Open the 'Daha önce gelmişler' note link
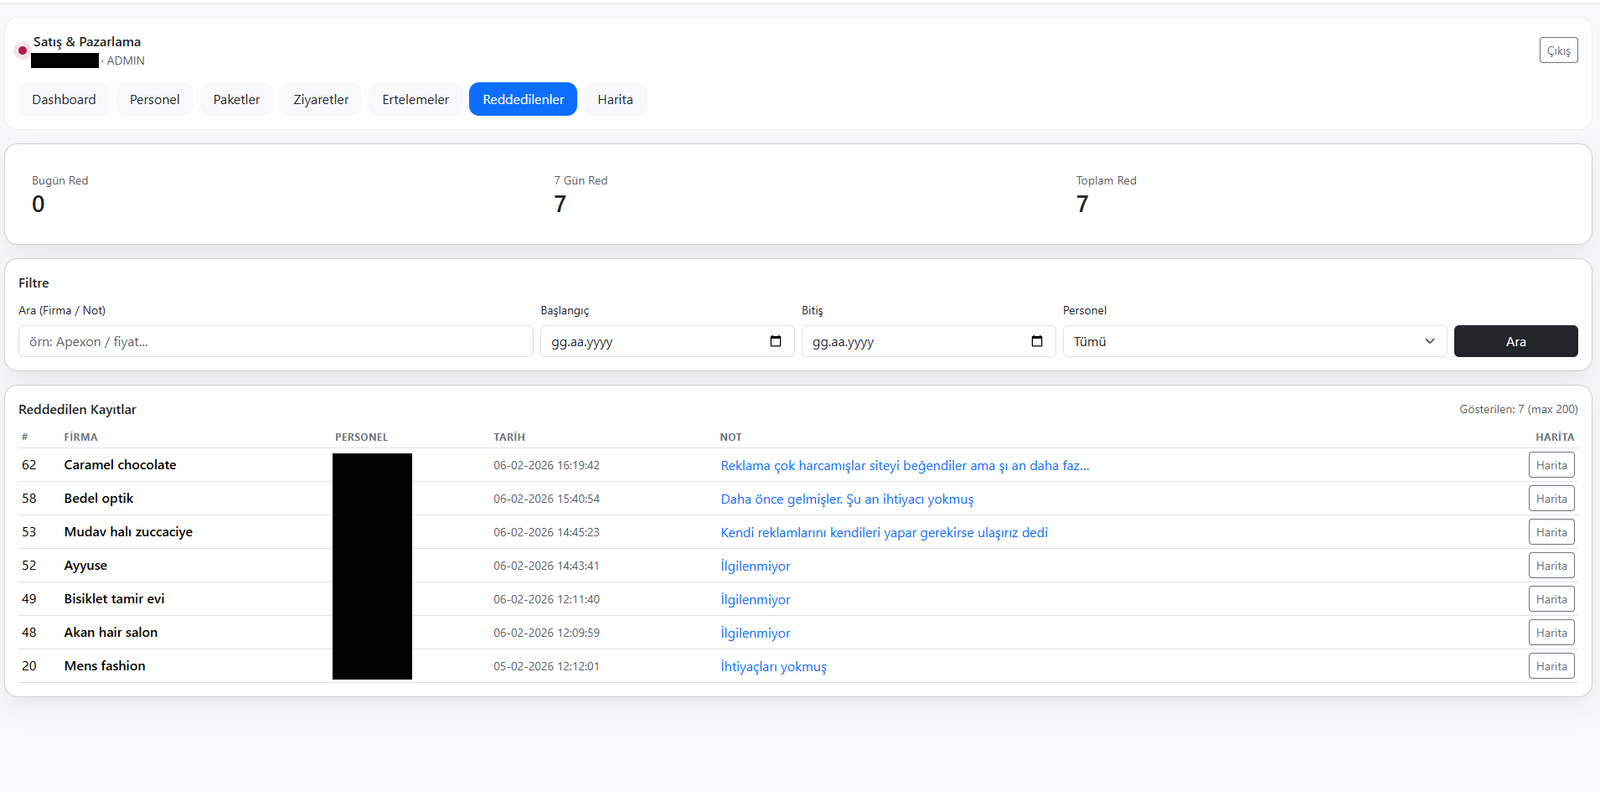The width and height of the screenshot is (1600, 792). 846,499
